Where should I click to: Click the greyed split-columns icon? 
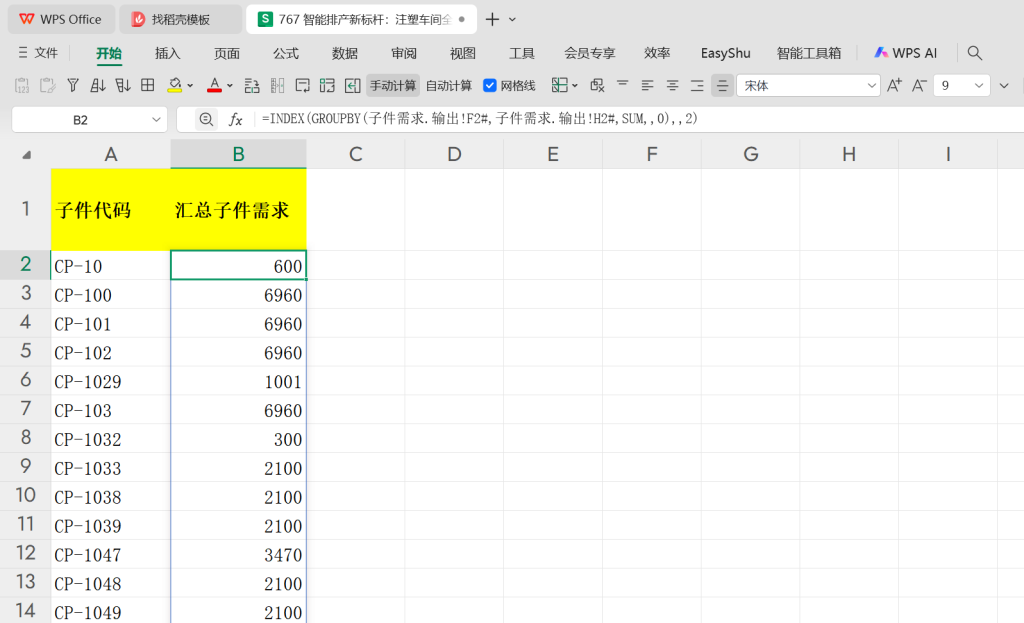pyautogui.click(x=278, y=86)
